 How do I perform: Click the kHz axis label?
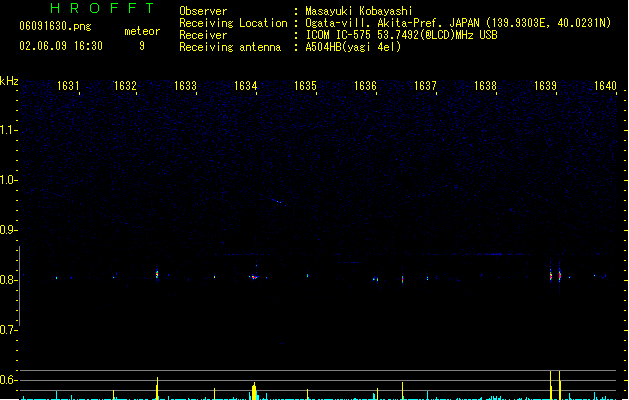click(x=9, y=81)
